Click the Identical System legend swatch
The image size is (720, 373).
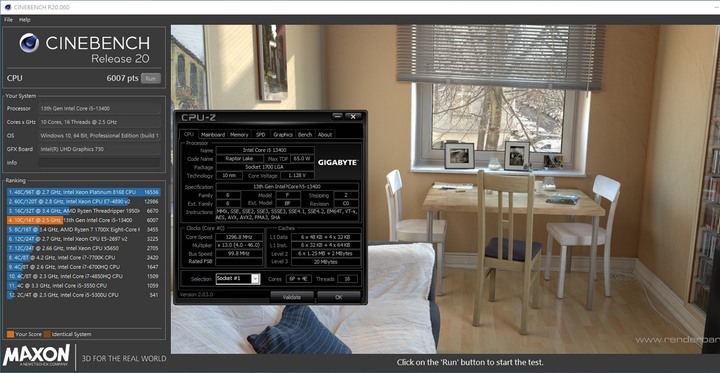(47, 334)
